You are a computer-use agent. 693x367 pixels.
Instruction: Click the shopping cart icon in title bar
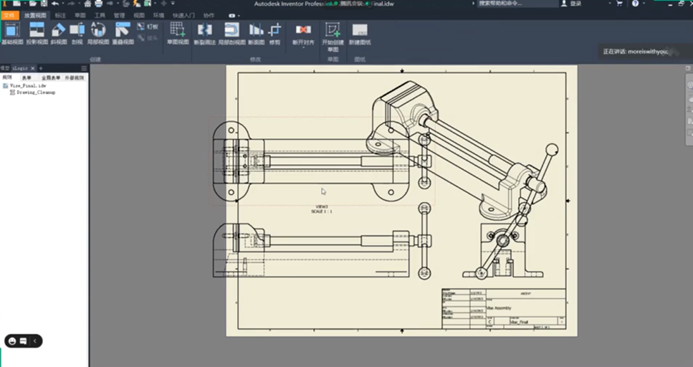[619, 4]
